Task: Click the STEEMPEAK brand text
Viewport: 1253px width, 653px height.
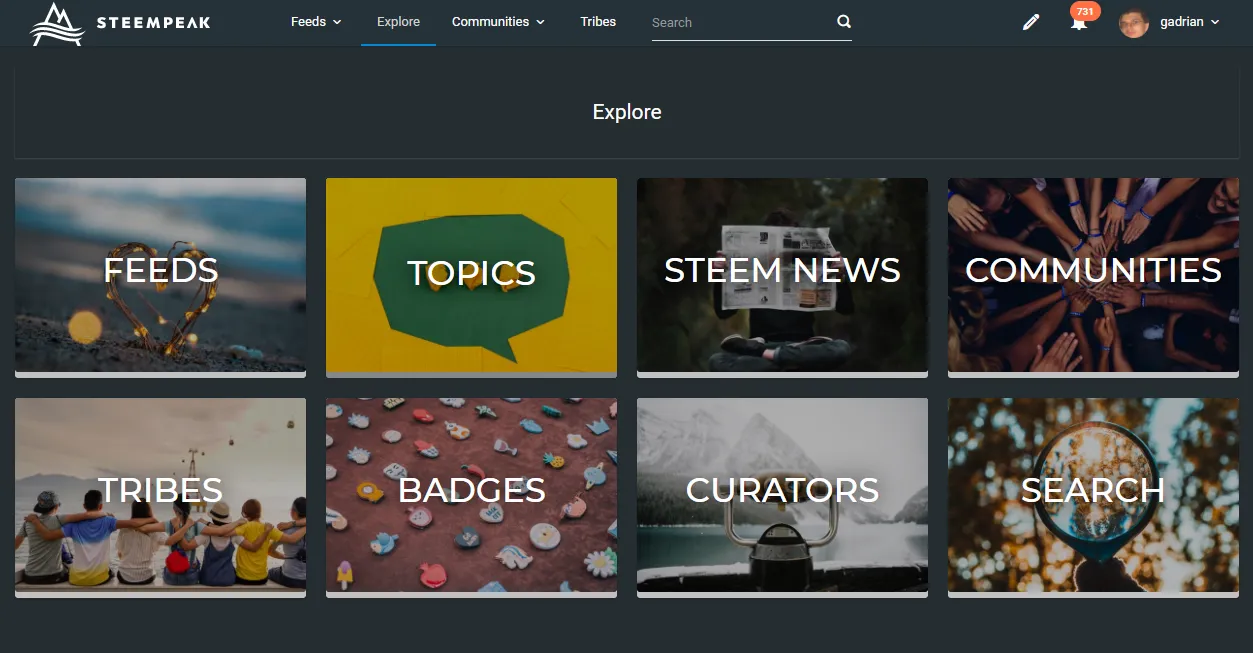Action: (153, 22)
